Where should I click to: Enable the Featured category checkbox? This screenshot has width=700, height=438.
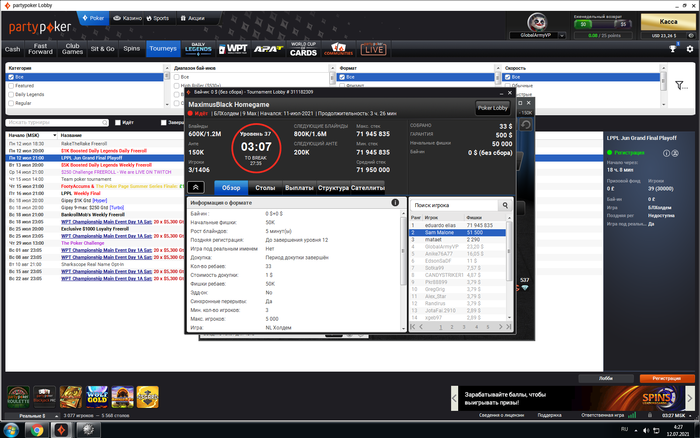point(11,86)
